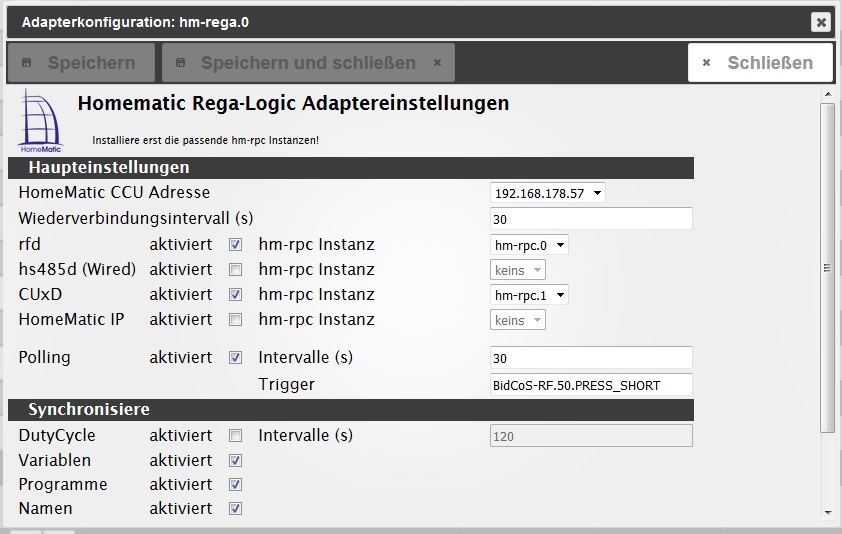Open the rfd hm-rpc Instanz dropdown
This screenshot has height=534, width=842.
pyautogui.click(x=529, y=245)
